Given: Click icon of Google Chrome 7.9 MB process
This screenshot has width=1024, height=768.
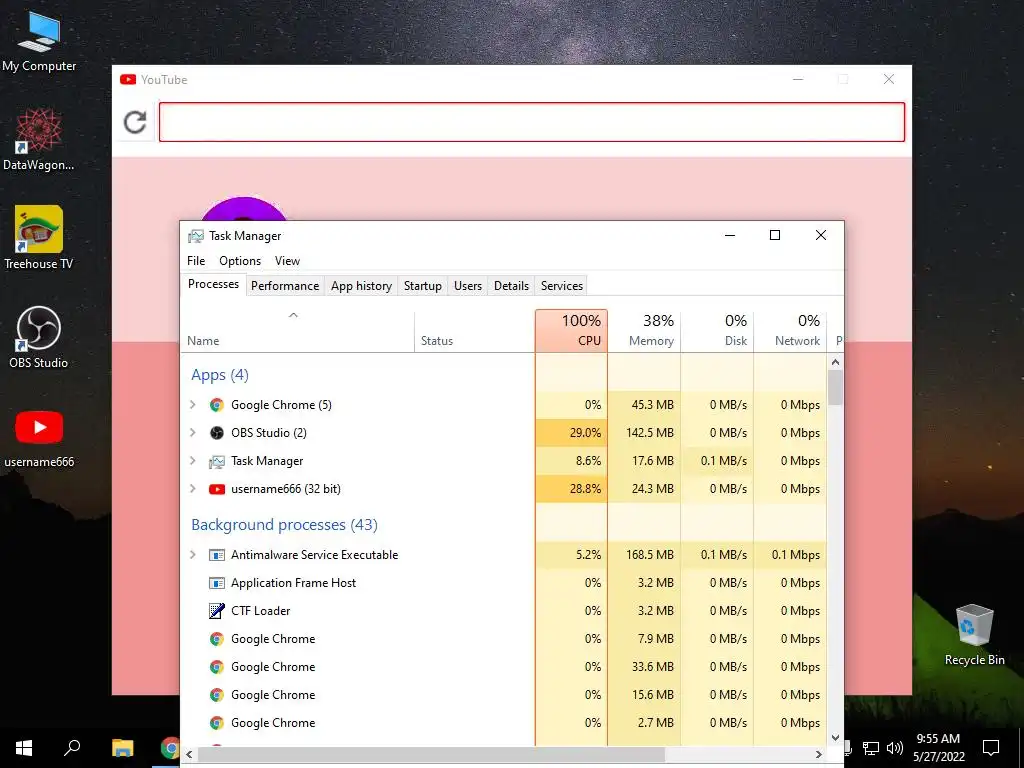Looking at the screenshot, I should pyautogui.click(x=217, y=639).
